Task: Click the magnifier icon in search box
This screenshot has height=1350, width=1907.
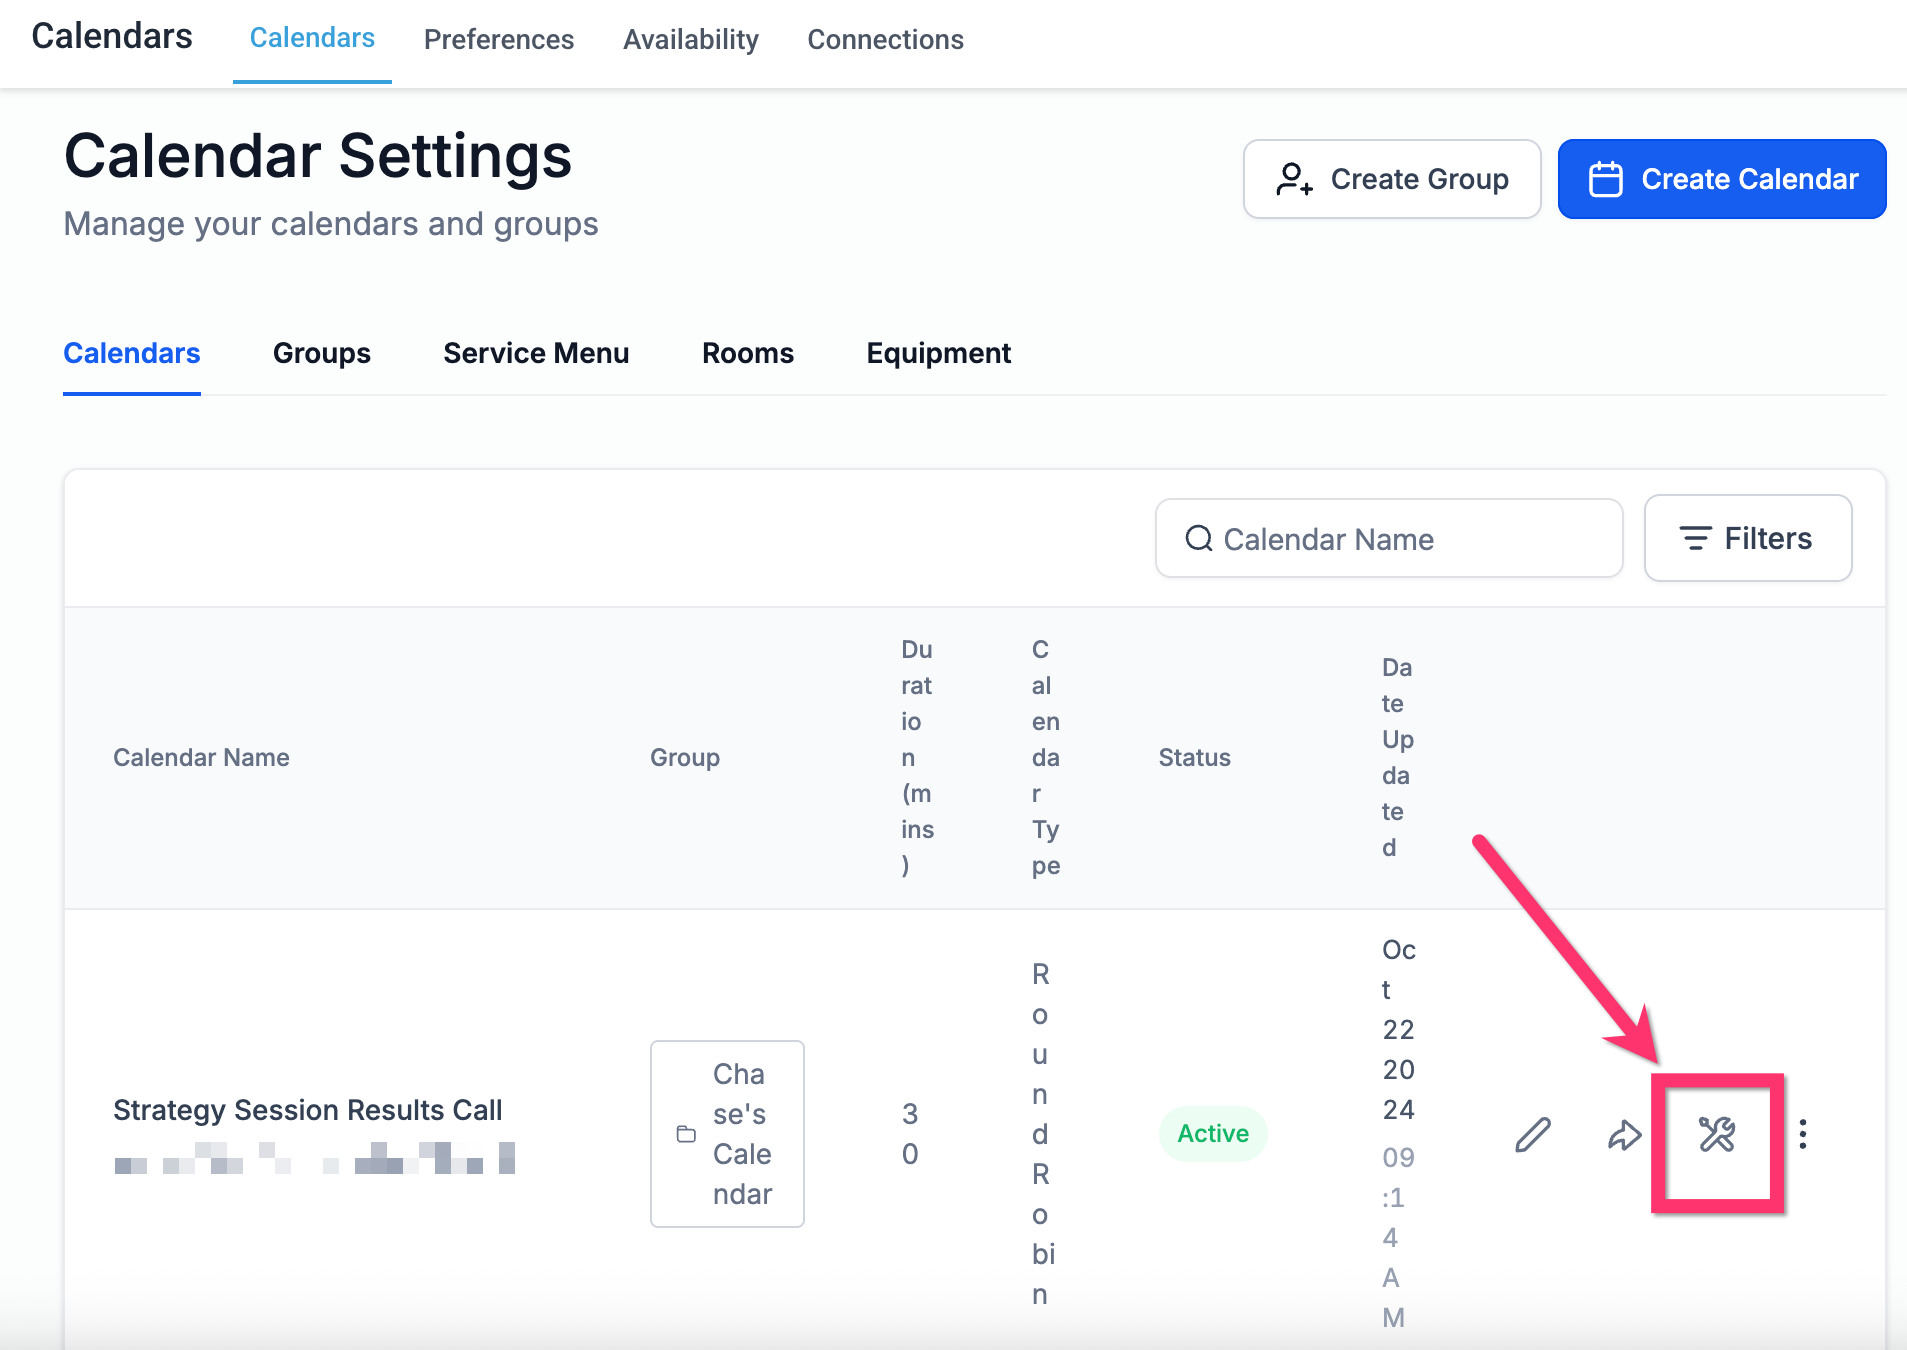Action: point(1198,539)
